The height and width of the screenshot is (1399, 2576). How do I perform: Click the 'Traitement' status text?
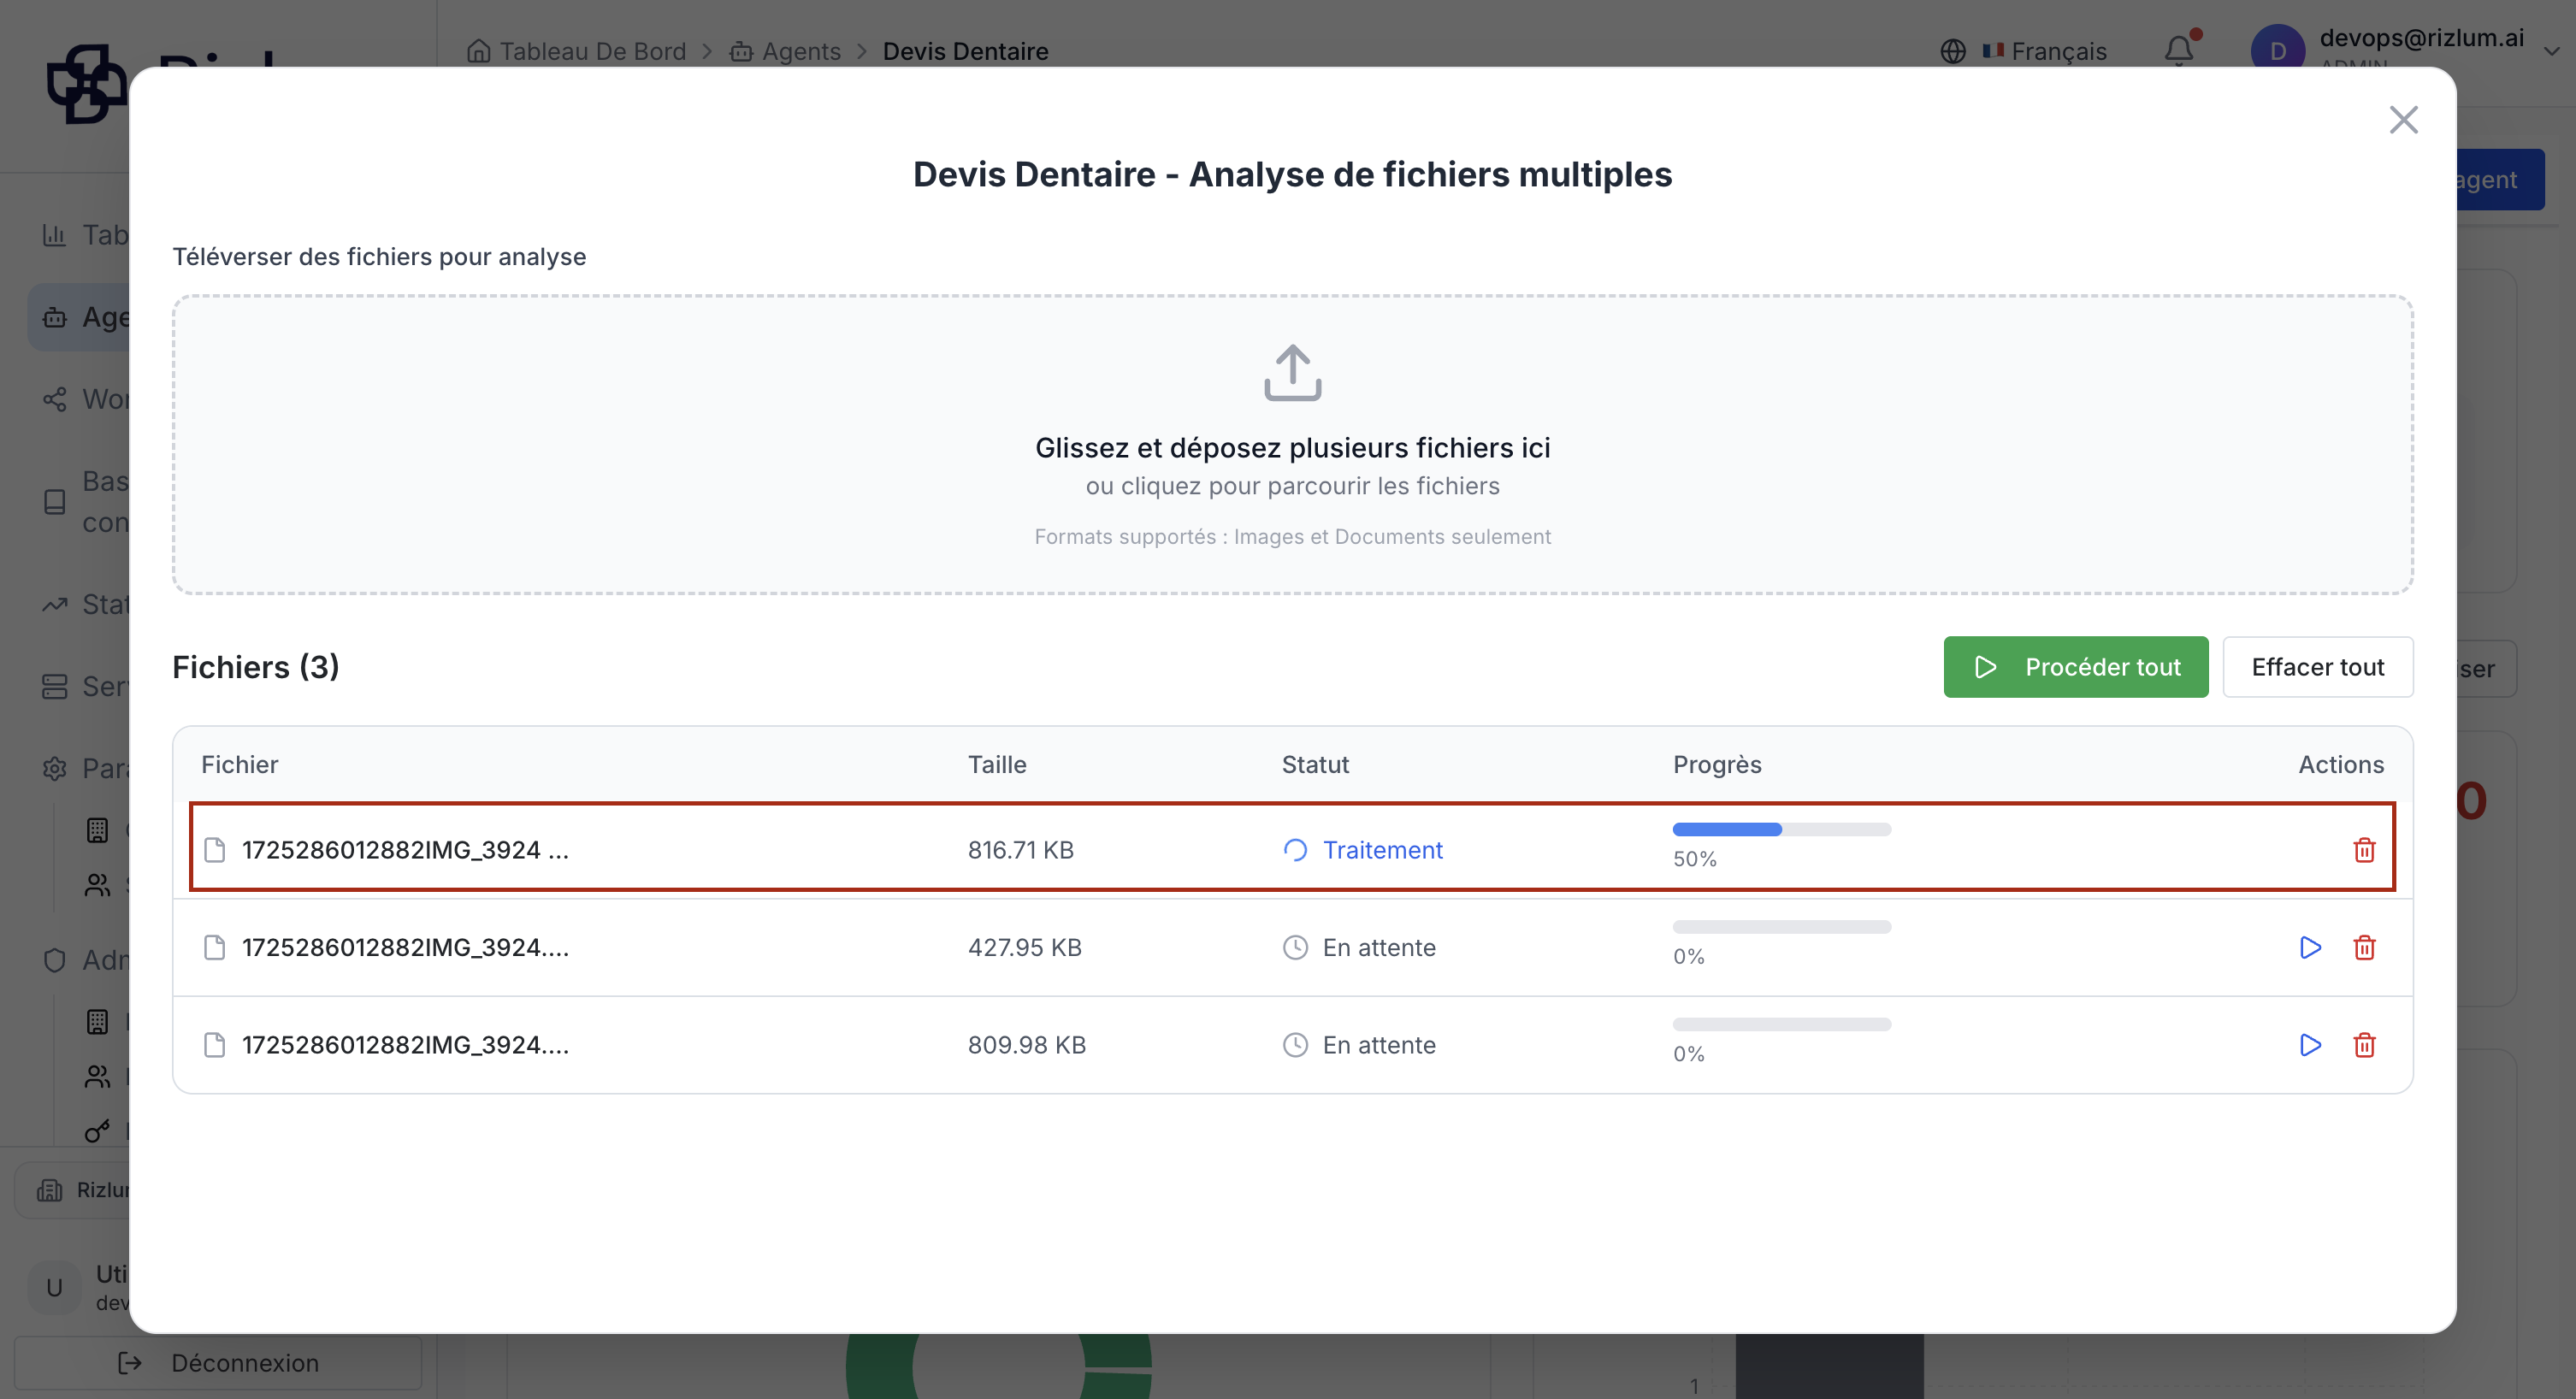(x=1382, y=850)
